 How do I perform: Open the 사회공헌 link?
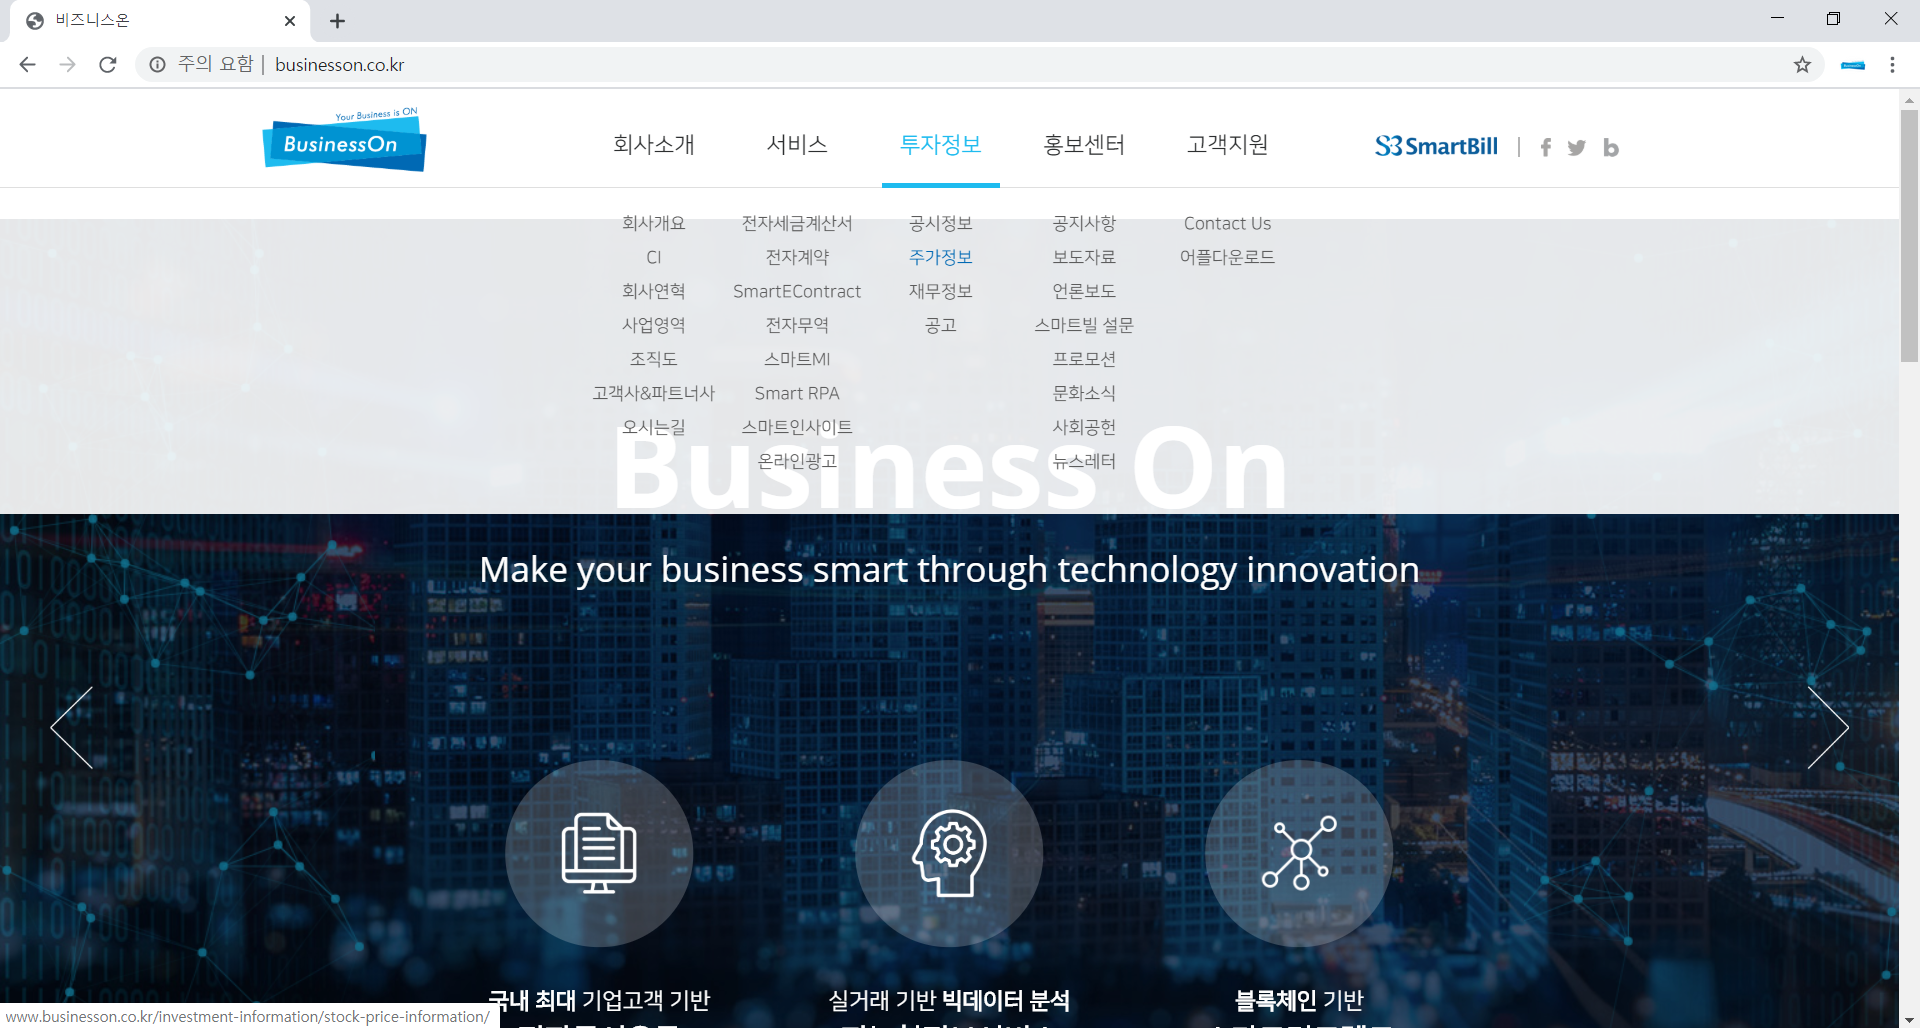[x=1084, y=427]
